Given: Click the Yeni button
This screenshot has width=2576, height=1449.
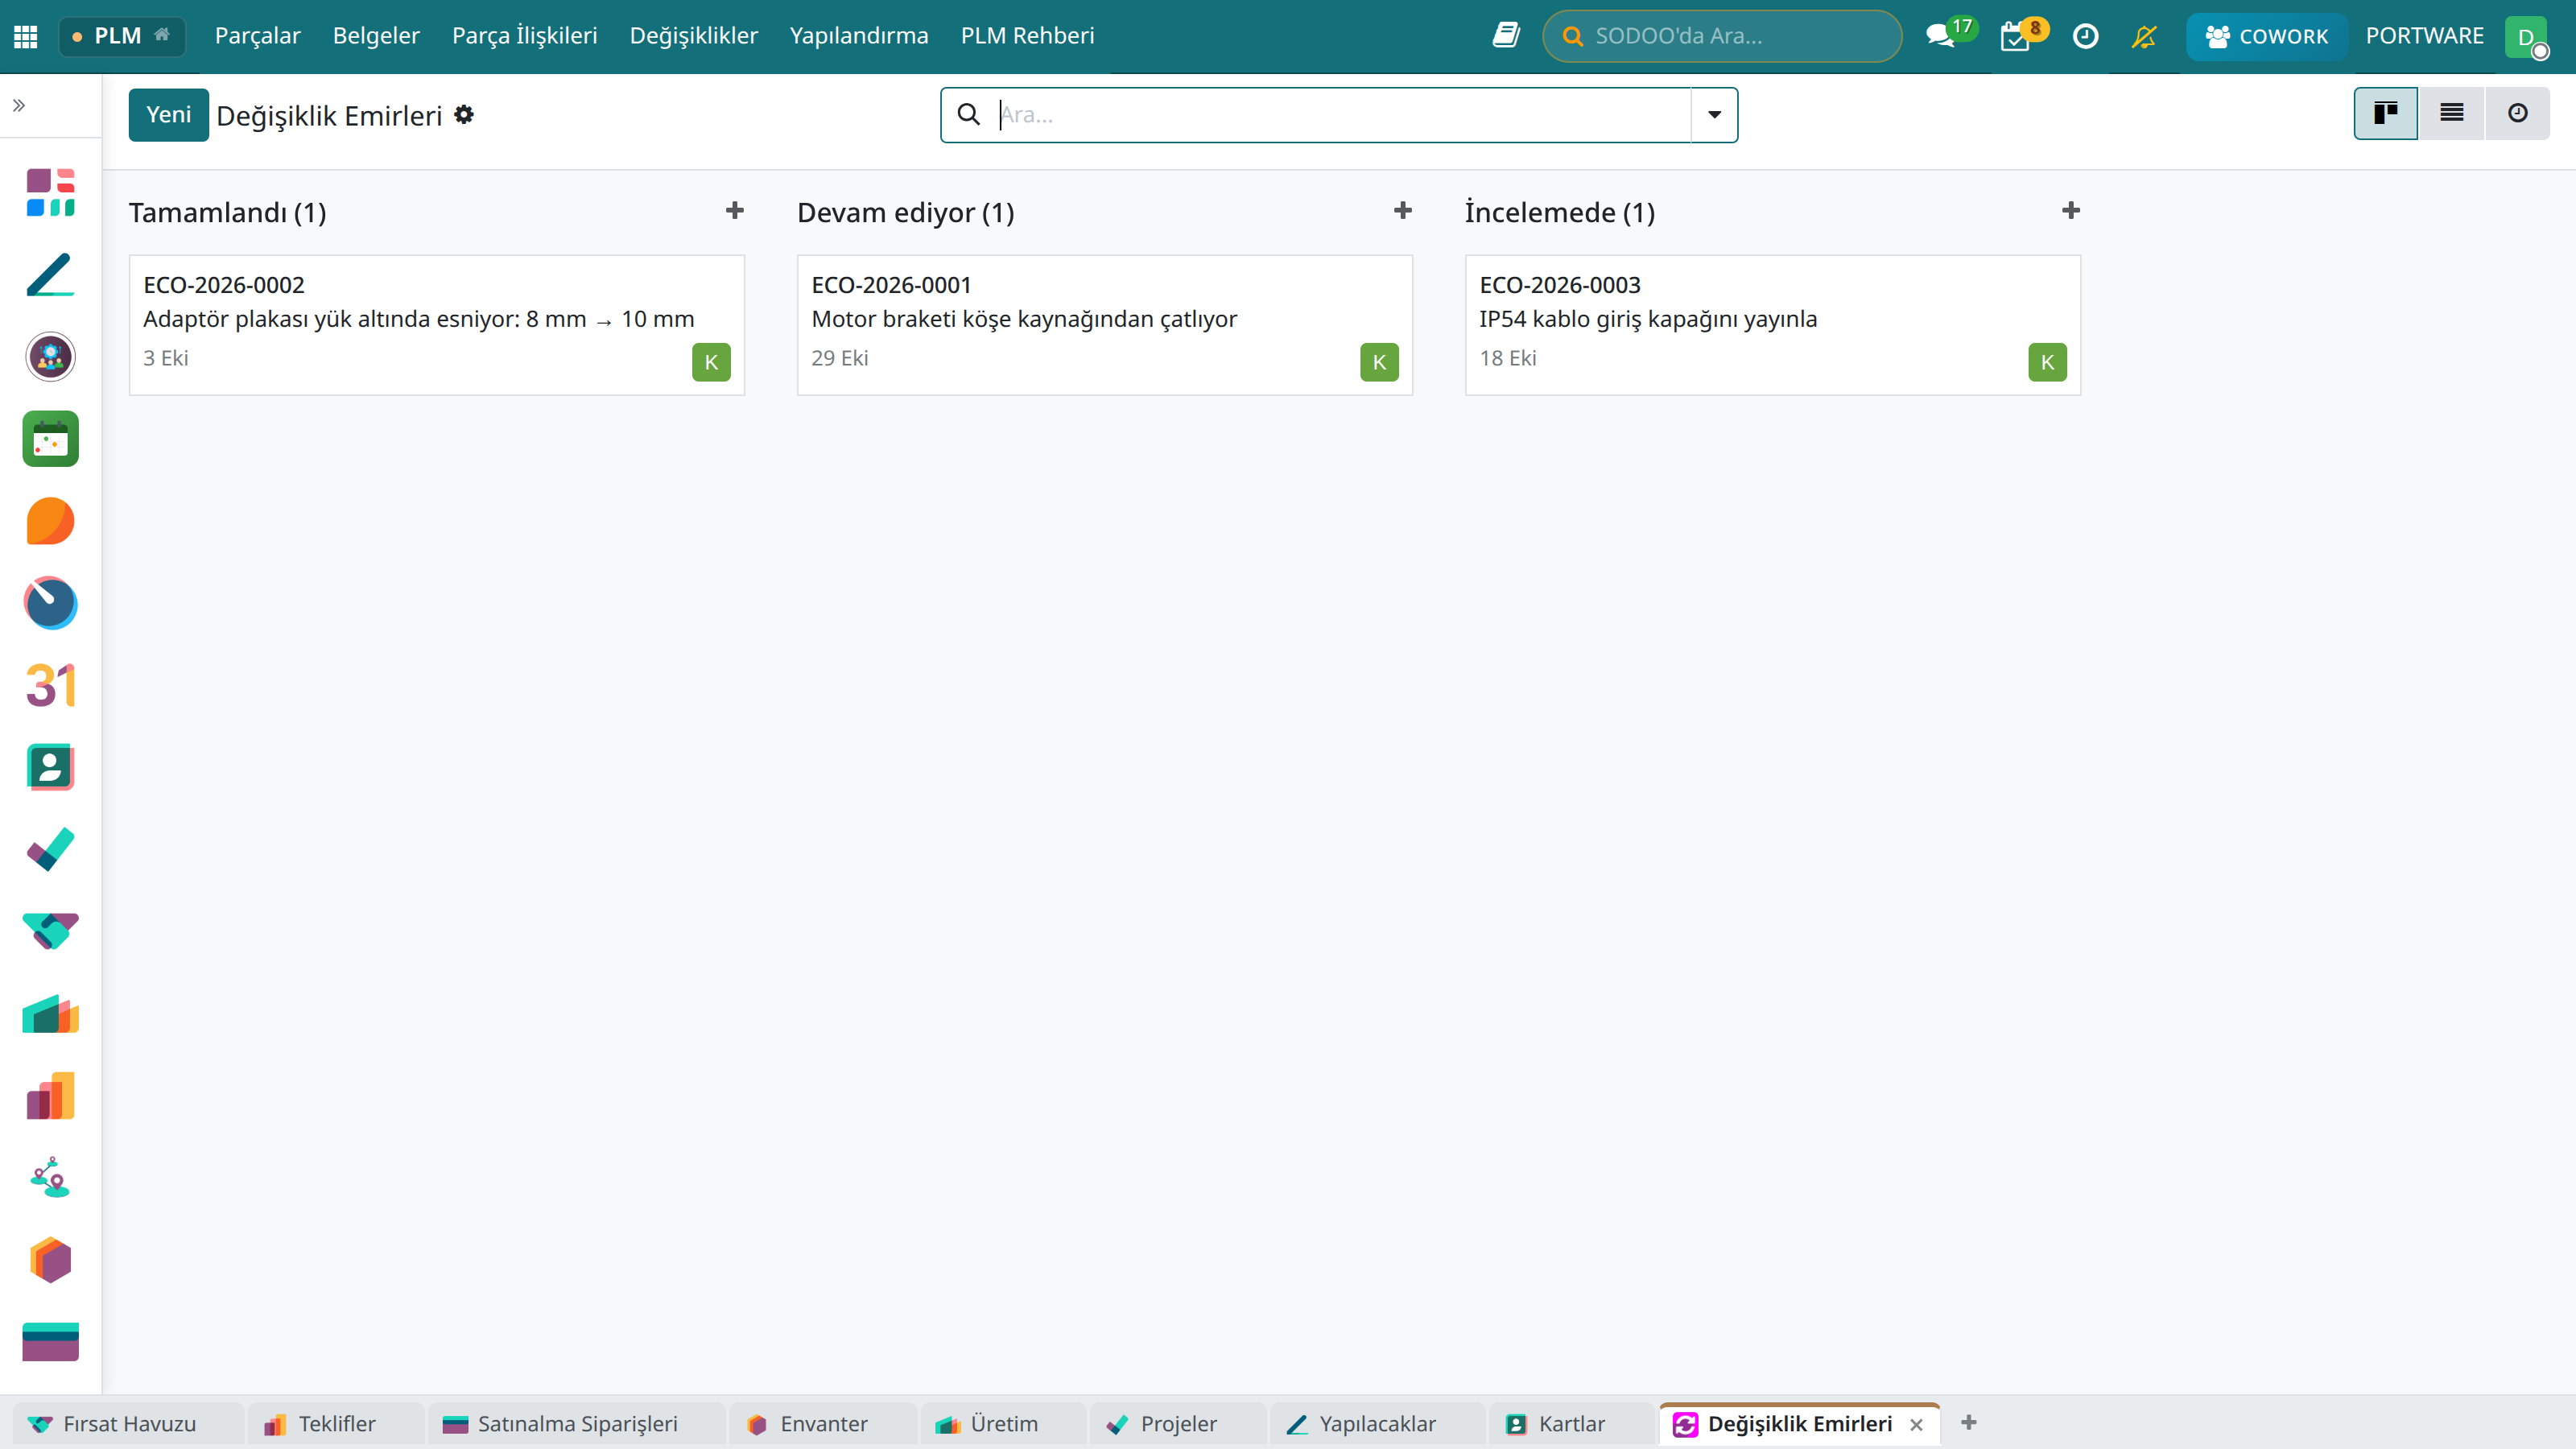Looking at the screenshot, I should point(168,114).
